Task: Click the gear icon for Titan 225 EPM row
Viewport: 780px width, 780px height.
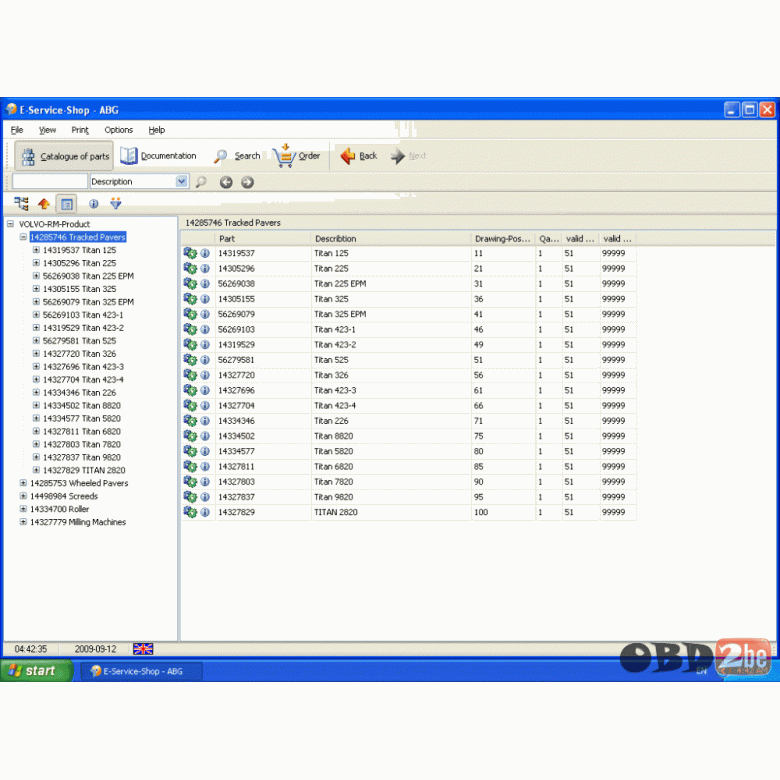Action: click(x=190, y=284)
